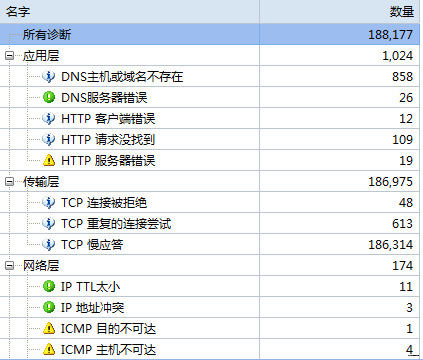Screen dimensions: 423x360
Task: Click the warning icon beside ICMP 目的不可达
Action: 49,329
